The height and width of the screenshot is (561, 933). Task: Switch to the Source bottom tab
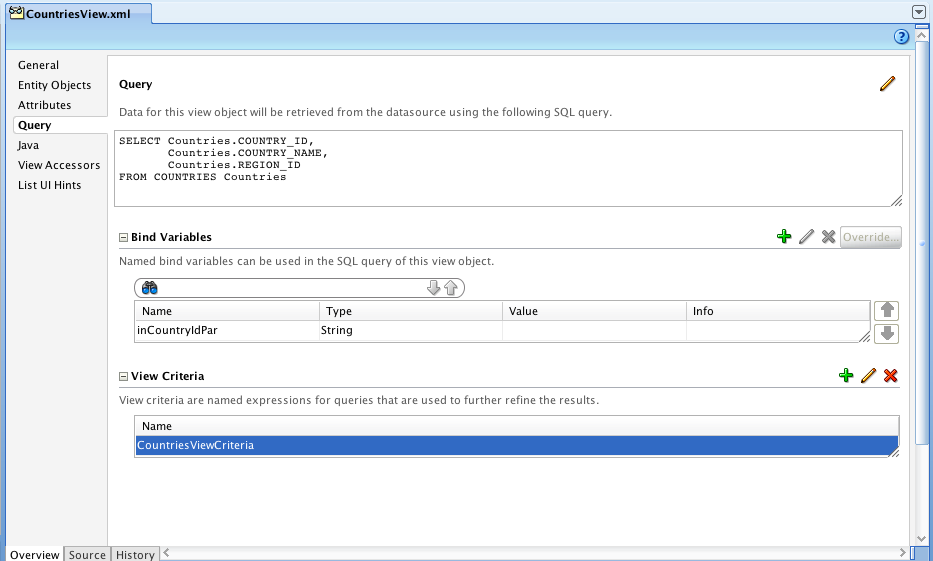(x=87, y=554)
